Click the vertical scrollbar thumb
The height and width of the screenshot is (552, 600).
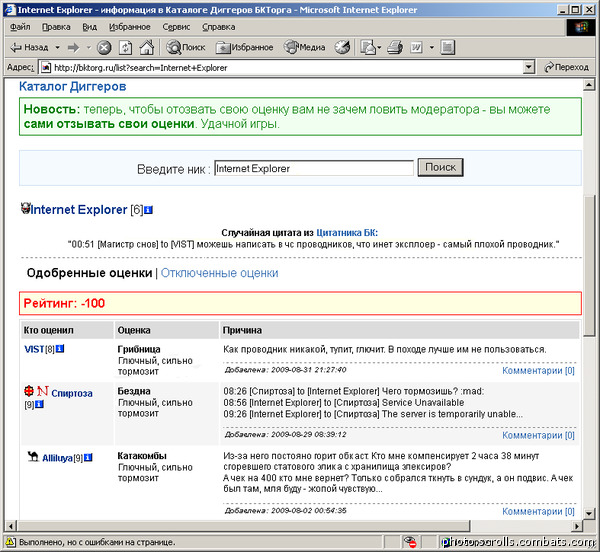click(589, 266)
